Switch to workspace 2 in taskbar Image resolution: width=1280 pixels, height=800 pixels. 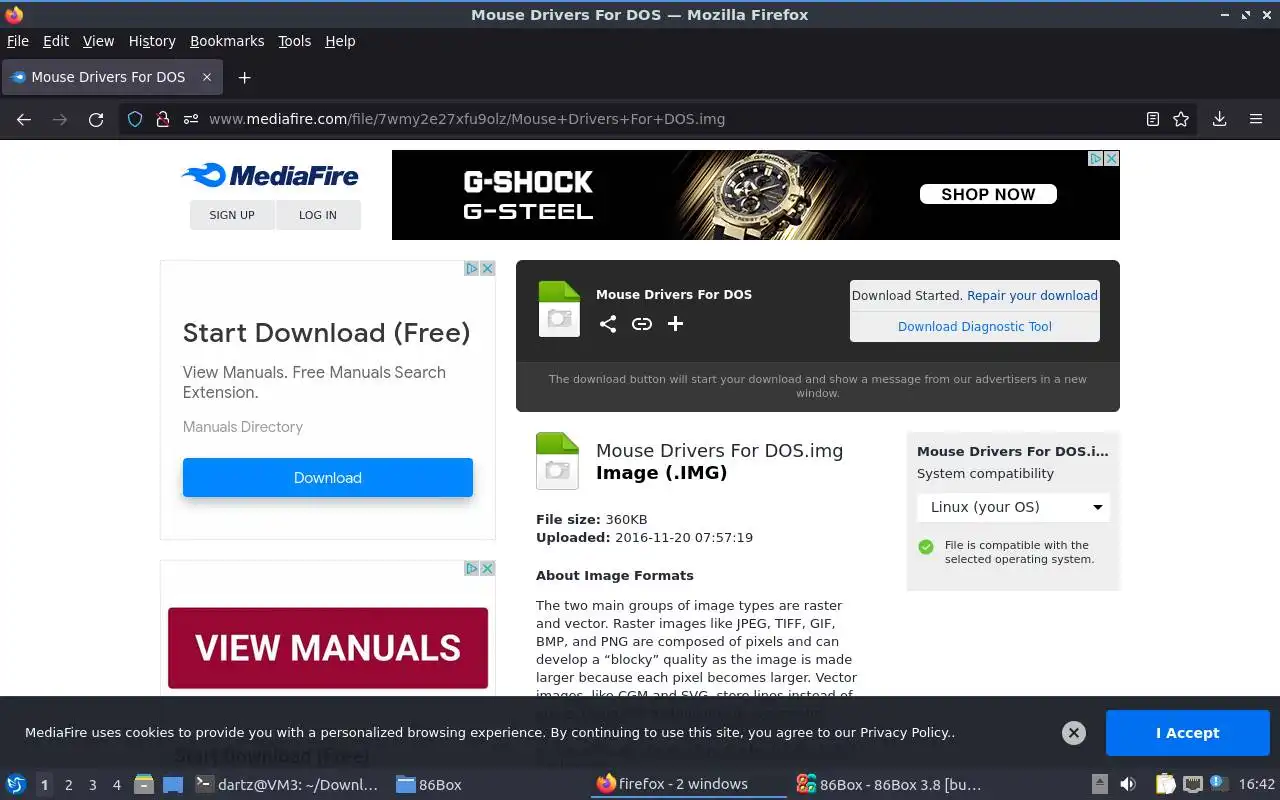click(x=69, y=785)
